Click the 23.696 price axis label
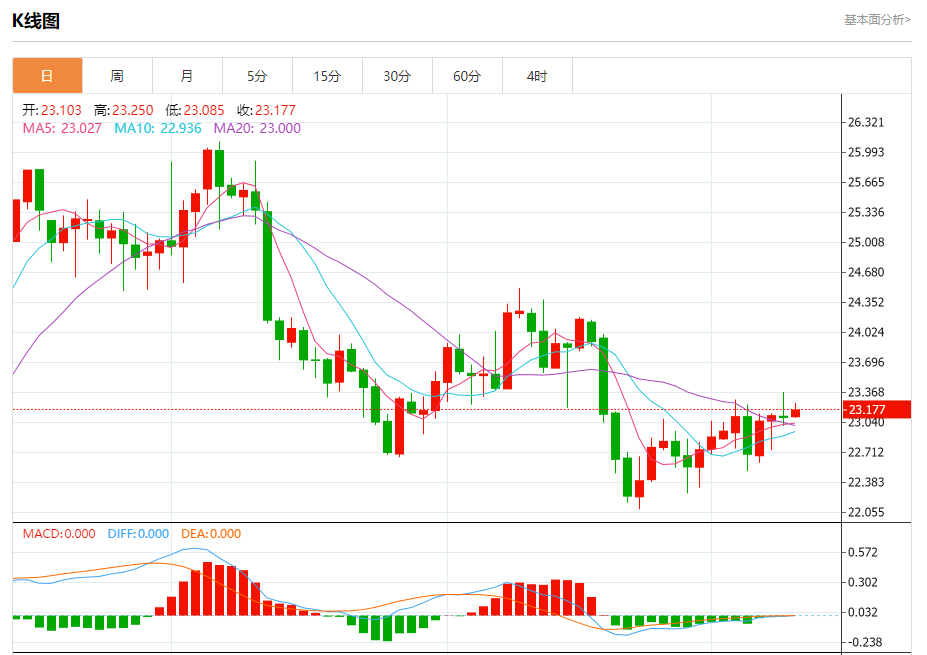Screen dimensions: 927x655 [x=866, y=362]
